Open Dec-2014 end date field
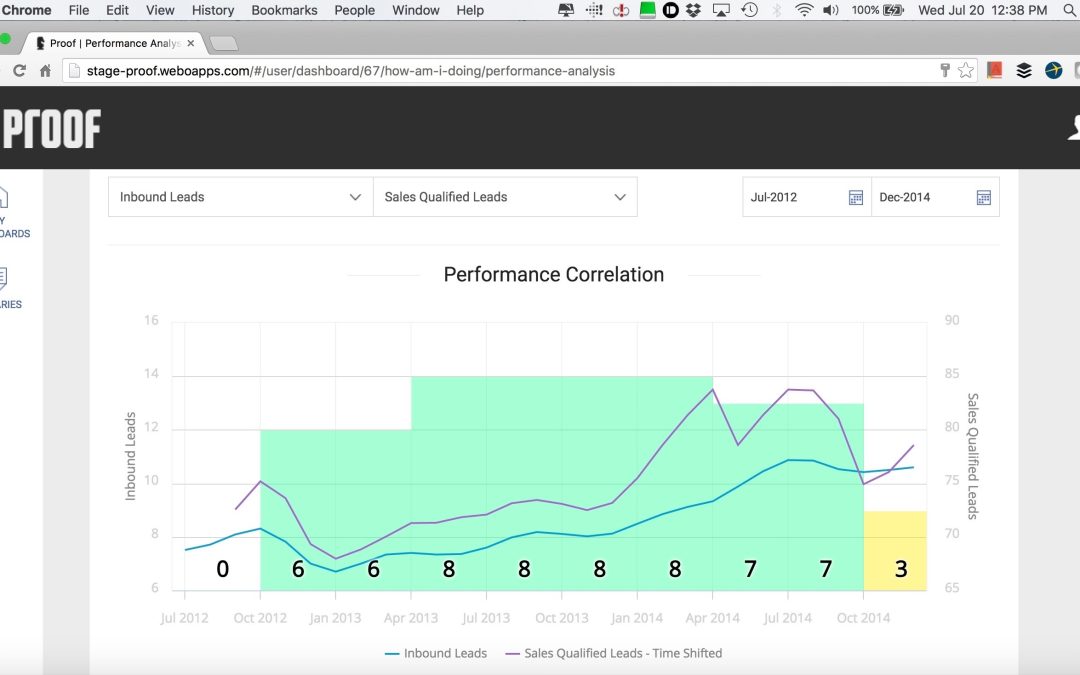The height and width of the screenshot is (675, 1080). 935,197
